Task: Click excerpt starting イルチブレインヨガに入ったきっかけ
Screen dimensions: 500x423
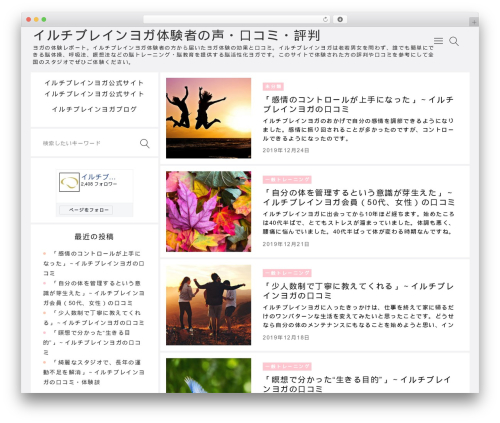Action: tap(358, 316)
